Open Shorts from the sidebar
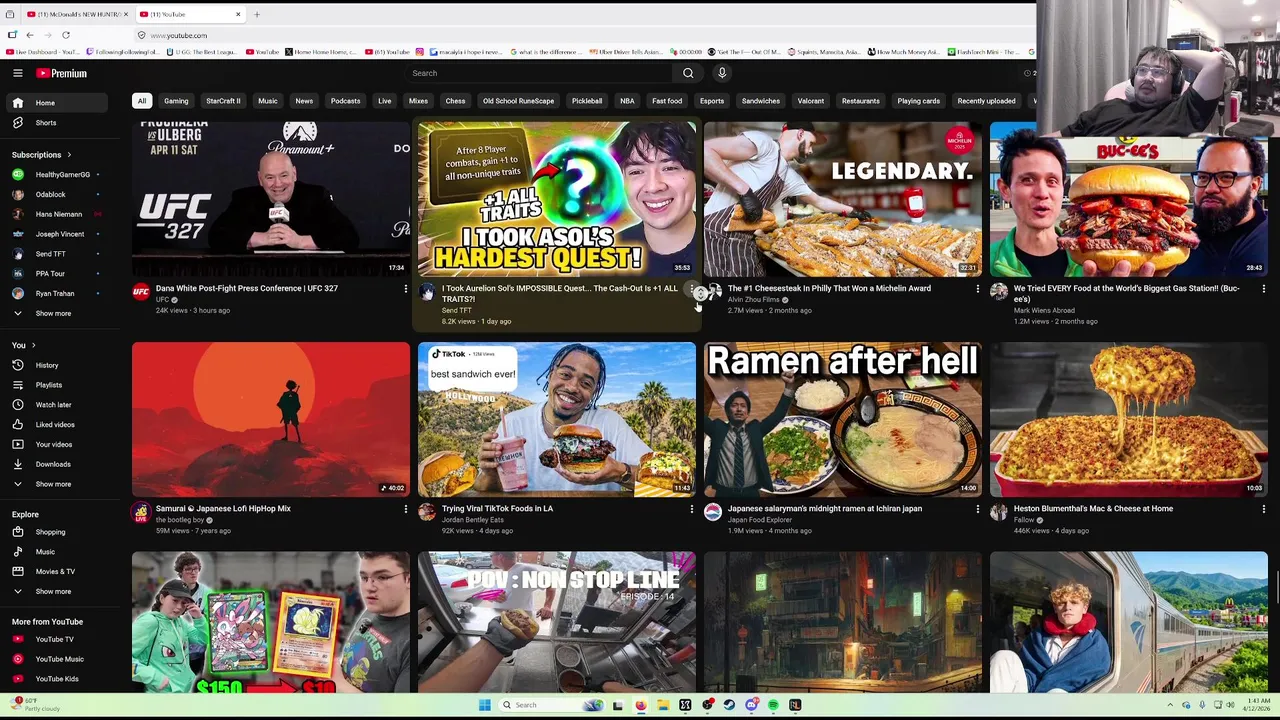 [x=56, y=122]
